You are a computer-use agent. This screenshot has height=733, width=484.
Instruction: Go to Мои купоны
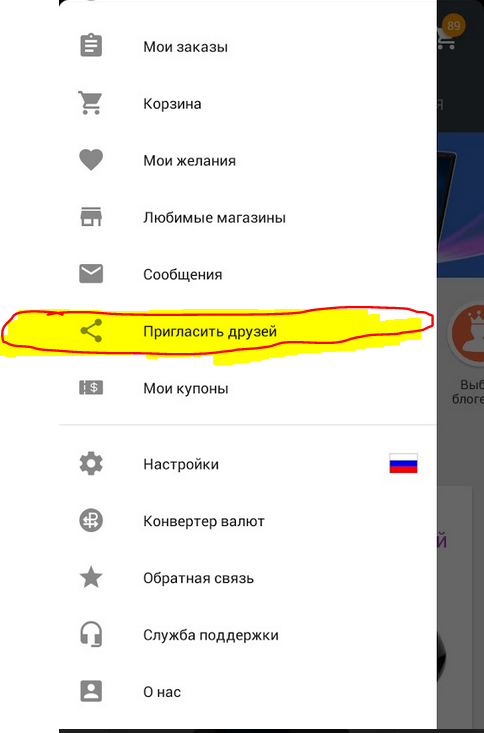click(x=248, y=388)
